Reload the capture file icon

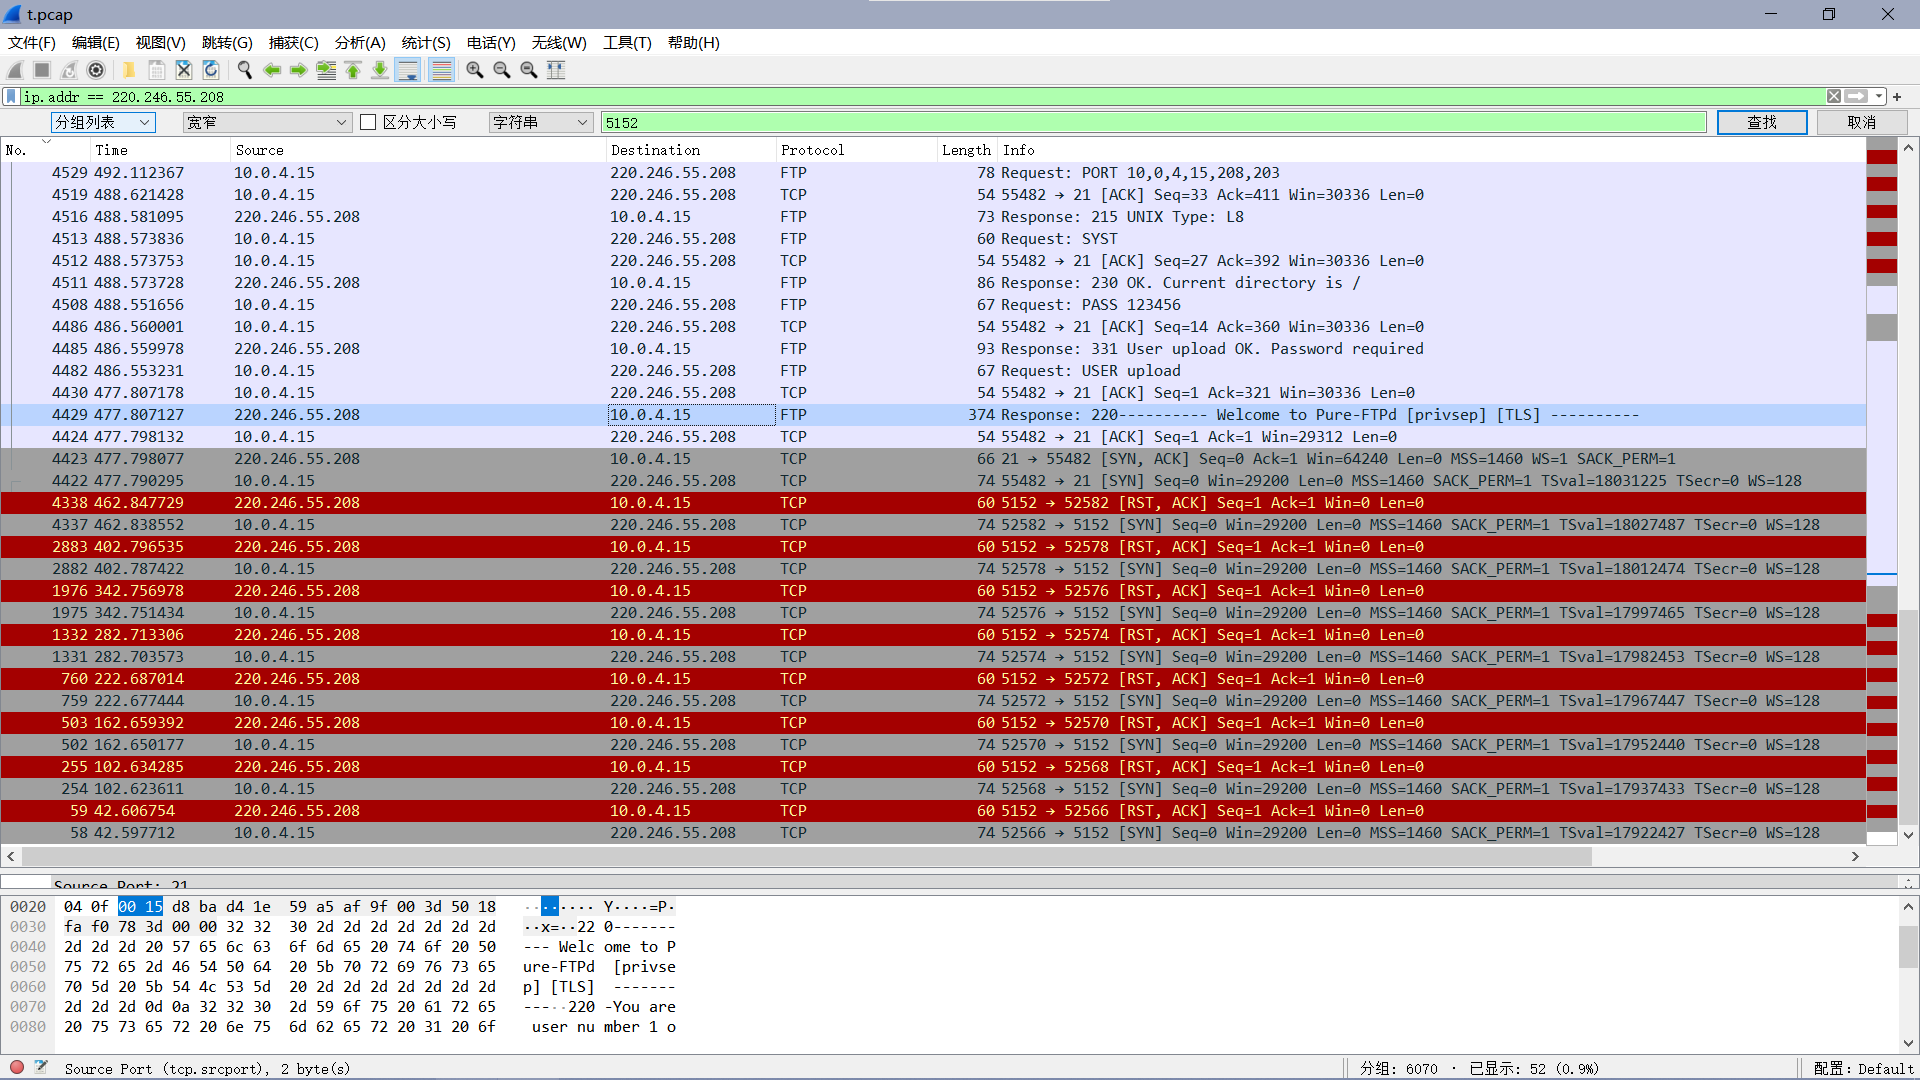click(x=211, y=70)
